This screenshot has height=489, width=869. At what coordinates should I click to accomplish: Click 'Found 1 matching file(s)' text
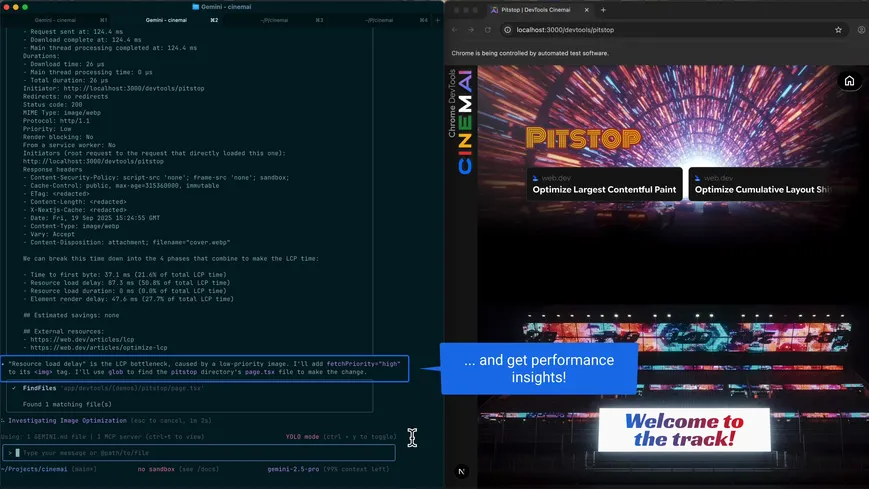coord(67,404)
